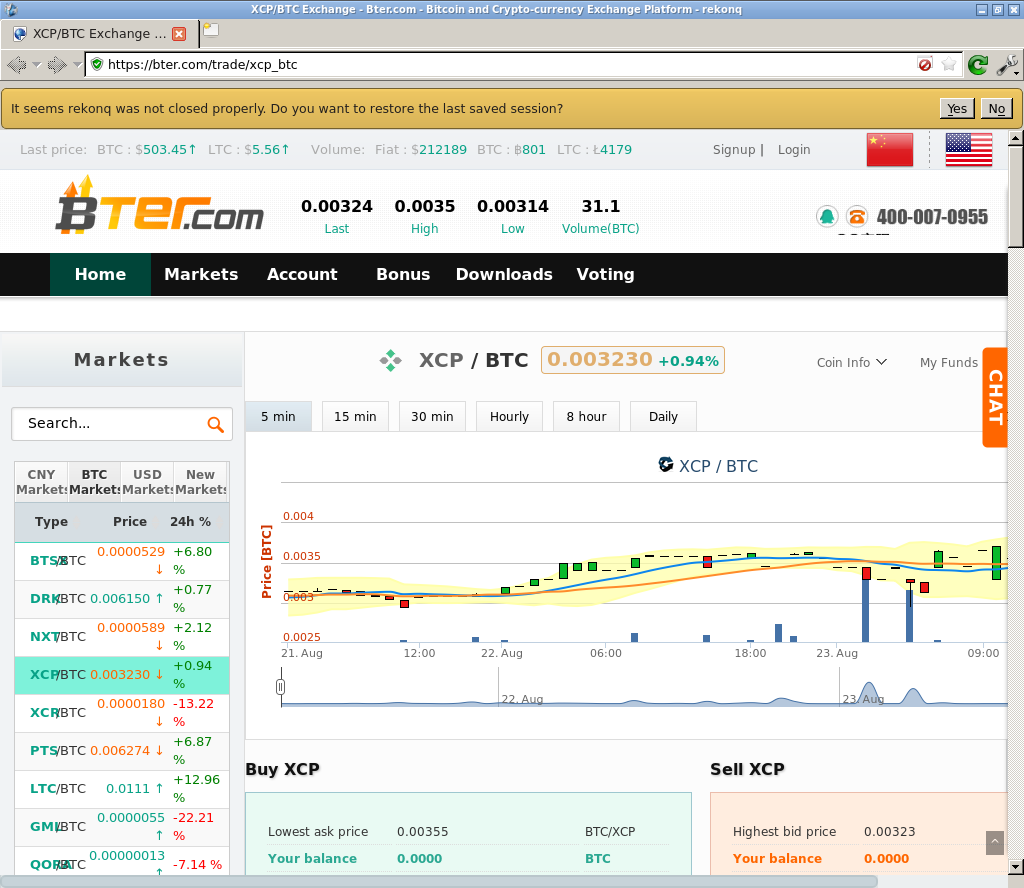Viewport: 1024px width, 888px height.
Task: Click the vertical page scrollbar thumb
Action: 1016,197
